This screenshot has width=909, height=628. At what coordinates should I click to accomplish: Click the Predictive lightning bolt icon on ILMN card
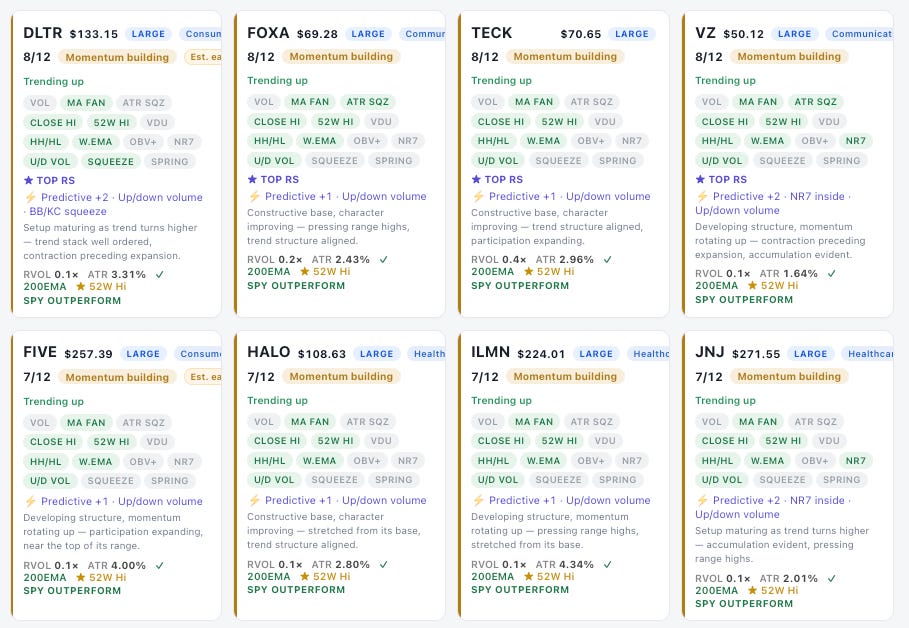tap(478, 500)
